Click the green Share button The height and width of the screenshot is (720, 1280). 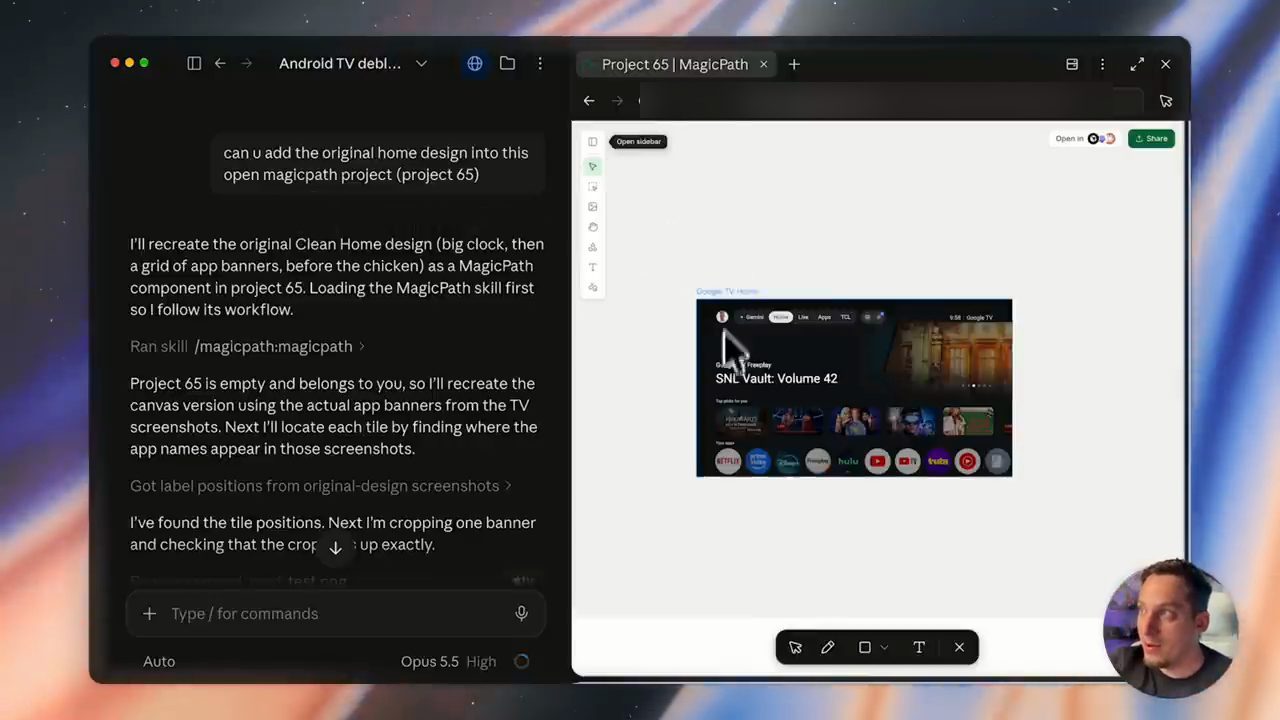1151,139
